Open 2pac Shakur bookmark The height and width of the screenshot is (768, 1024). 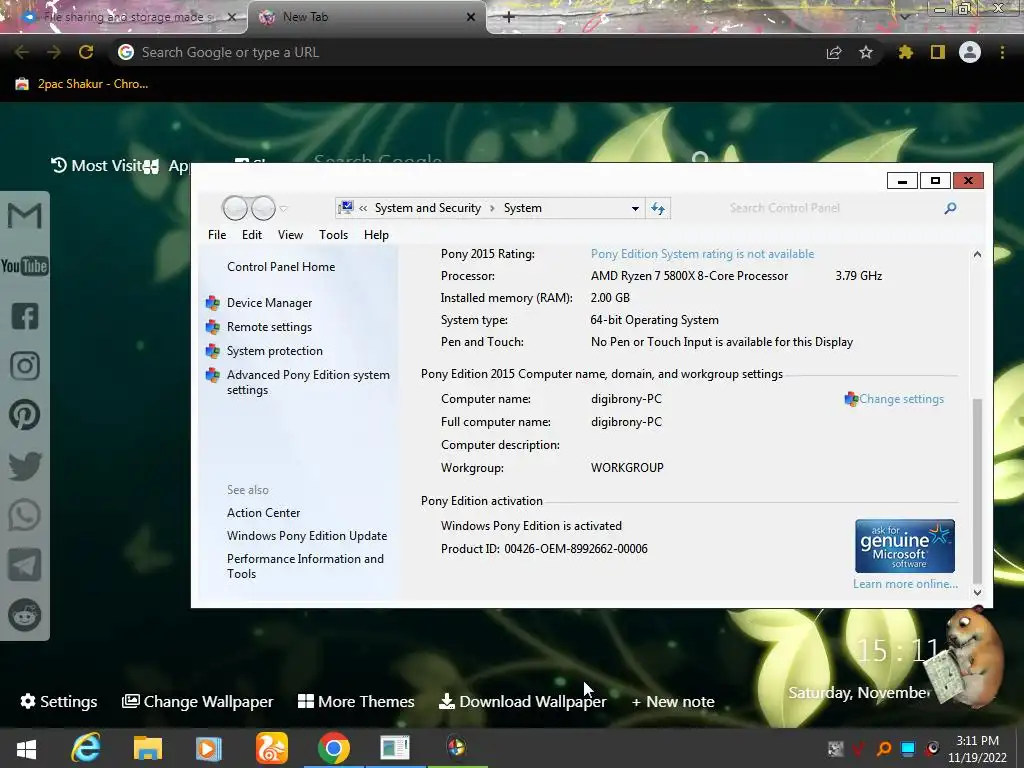pos(82,84)
